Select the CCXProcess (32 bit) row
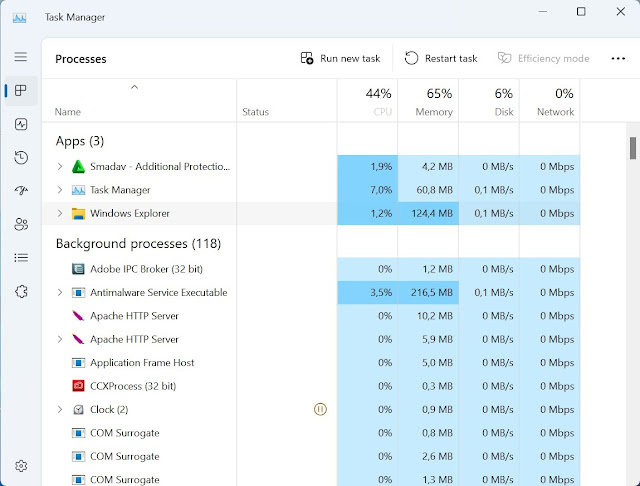This screenshot has height=486, width=640. 311,386
